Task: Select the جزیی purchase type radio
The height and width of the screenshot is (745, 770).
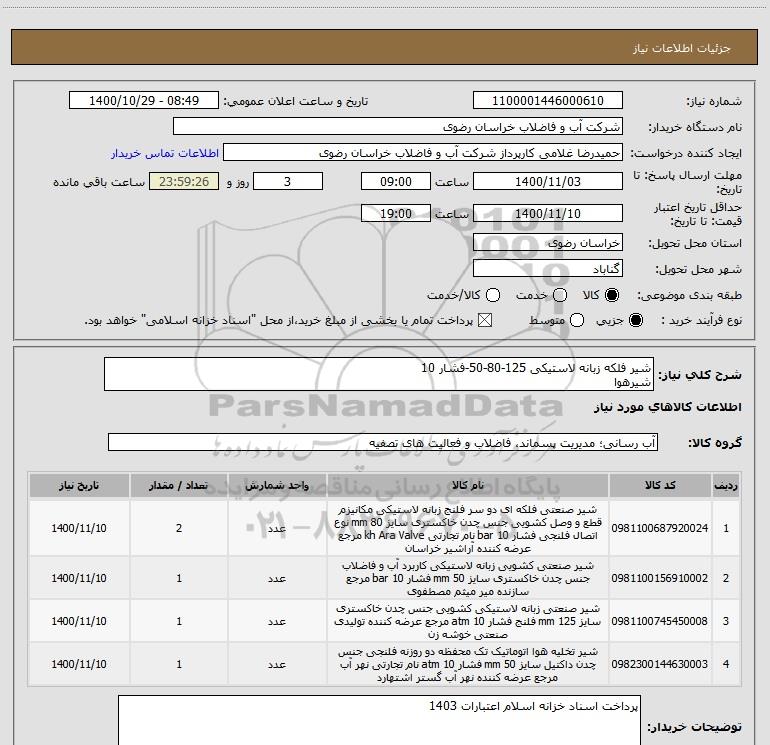Action: tap(635, 321)
